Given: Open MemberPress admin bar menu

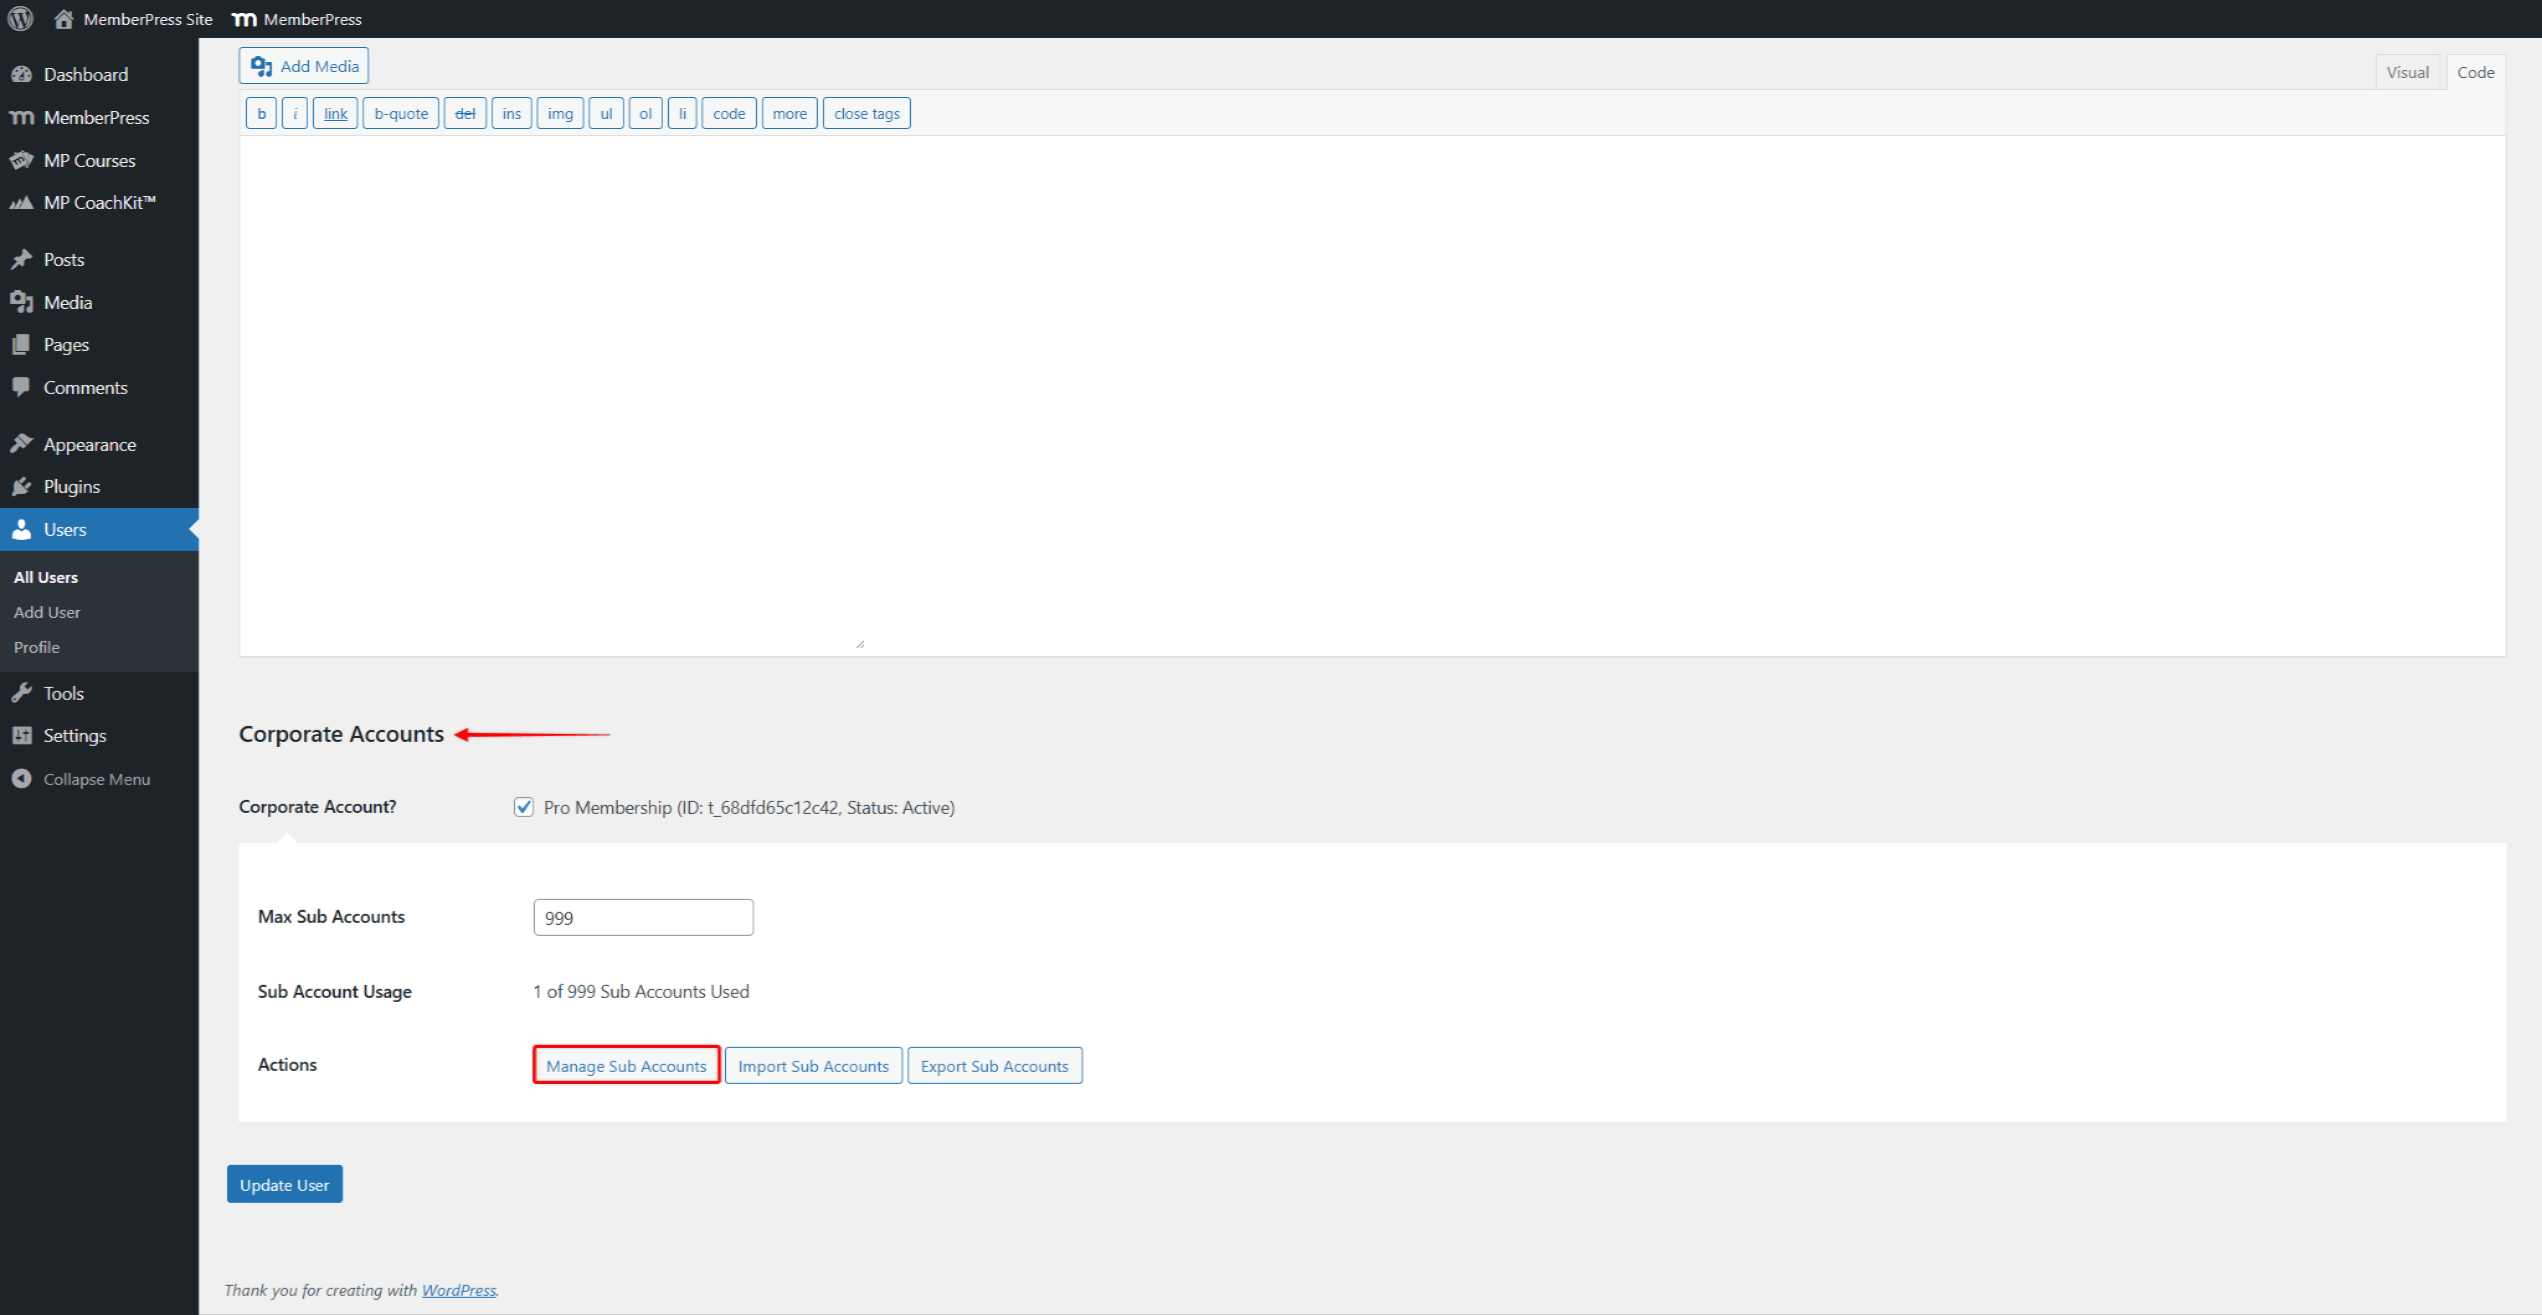Looking at the screenshot, I should [298, 19].
